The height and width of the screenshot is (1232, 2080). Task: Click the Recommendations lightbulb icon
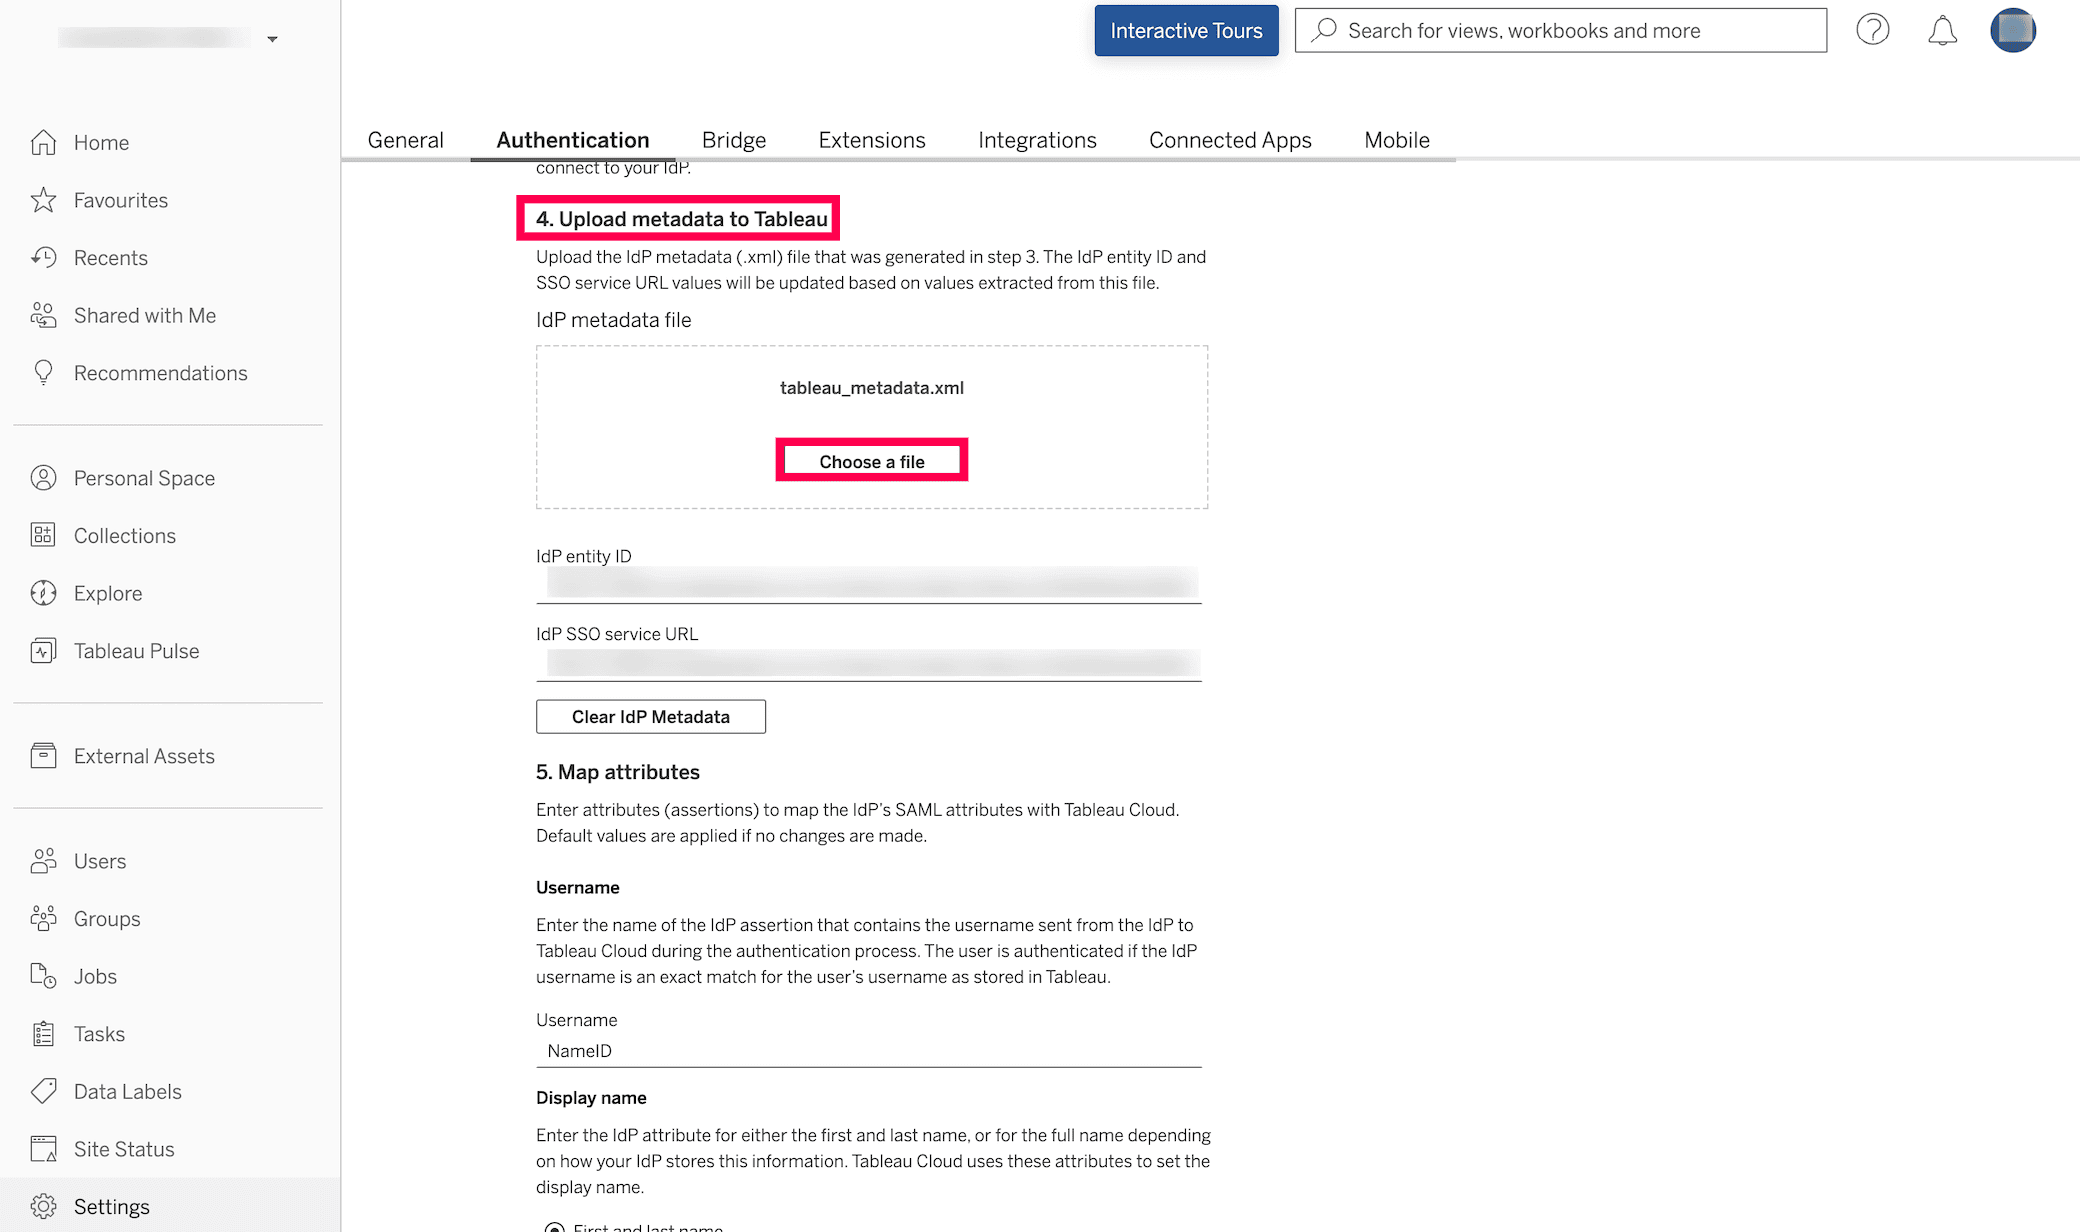coord(44,373)
